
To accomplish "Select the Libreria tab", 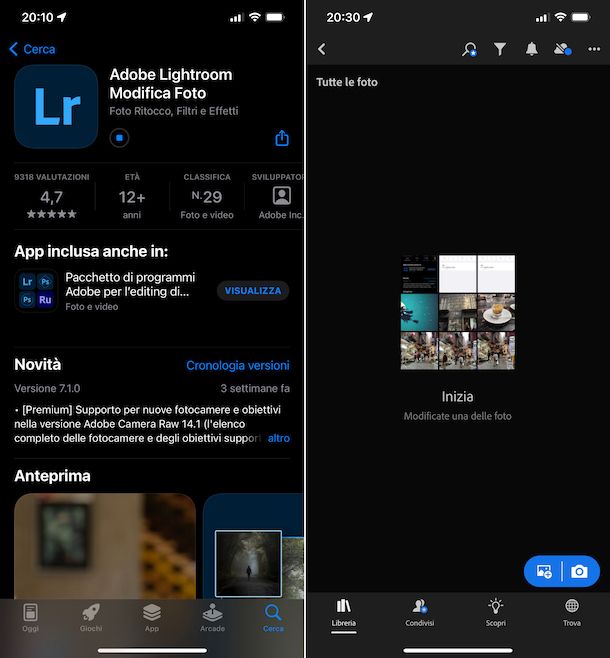I will pyautogui.click(x=344, y=613).
